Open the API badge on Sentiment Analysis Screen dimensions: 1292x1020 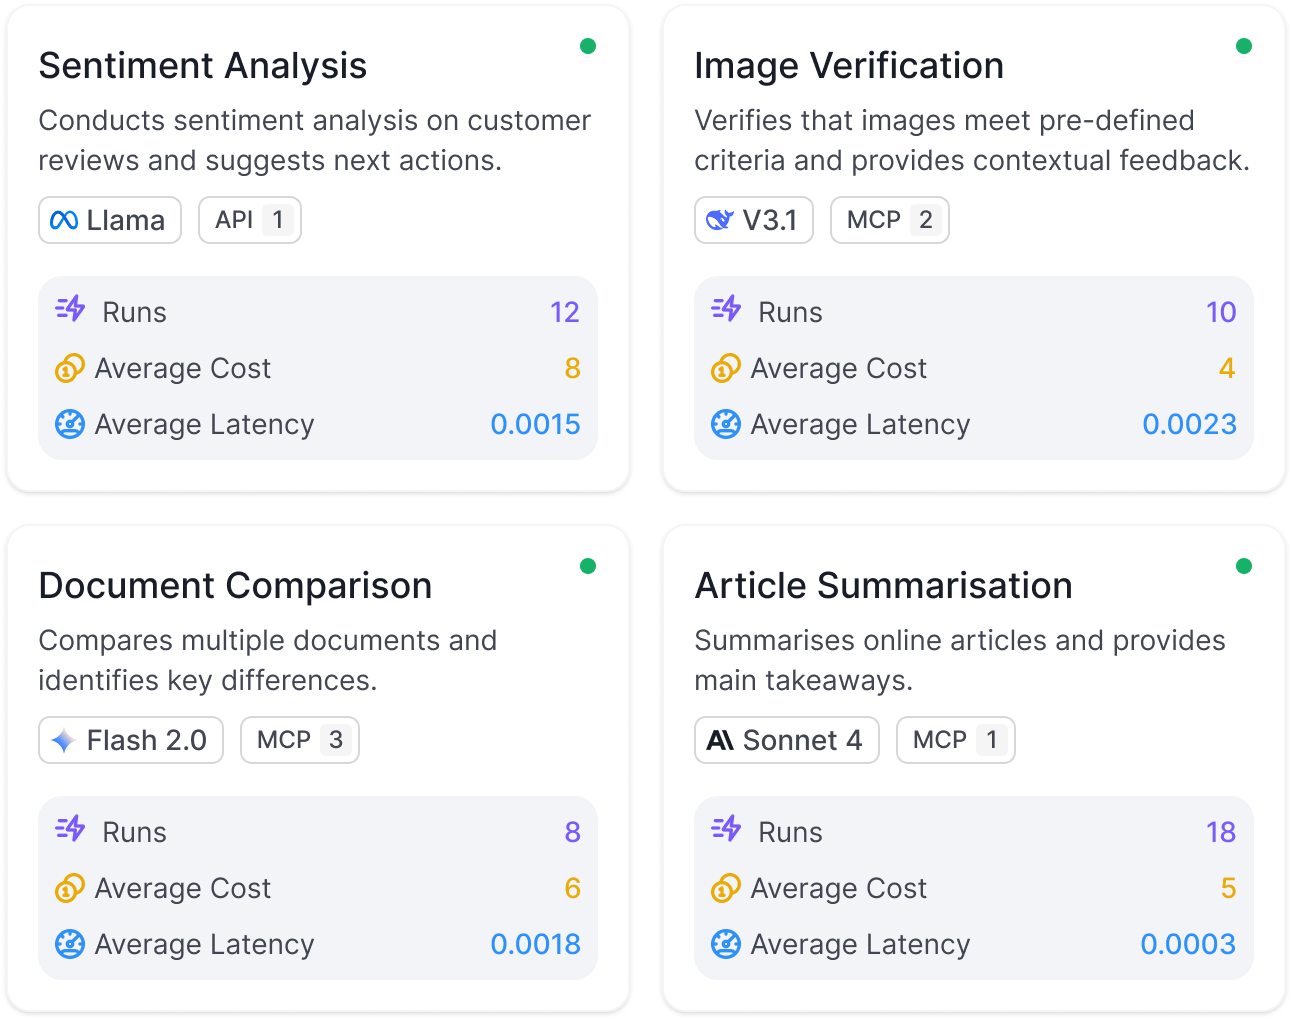[x=249, y=220]
